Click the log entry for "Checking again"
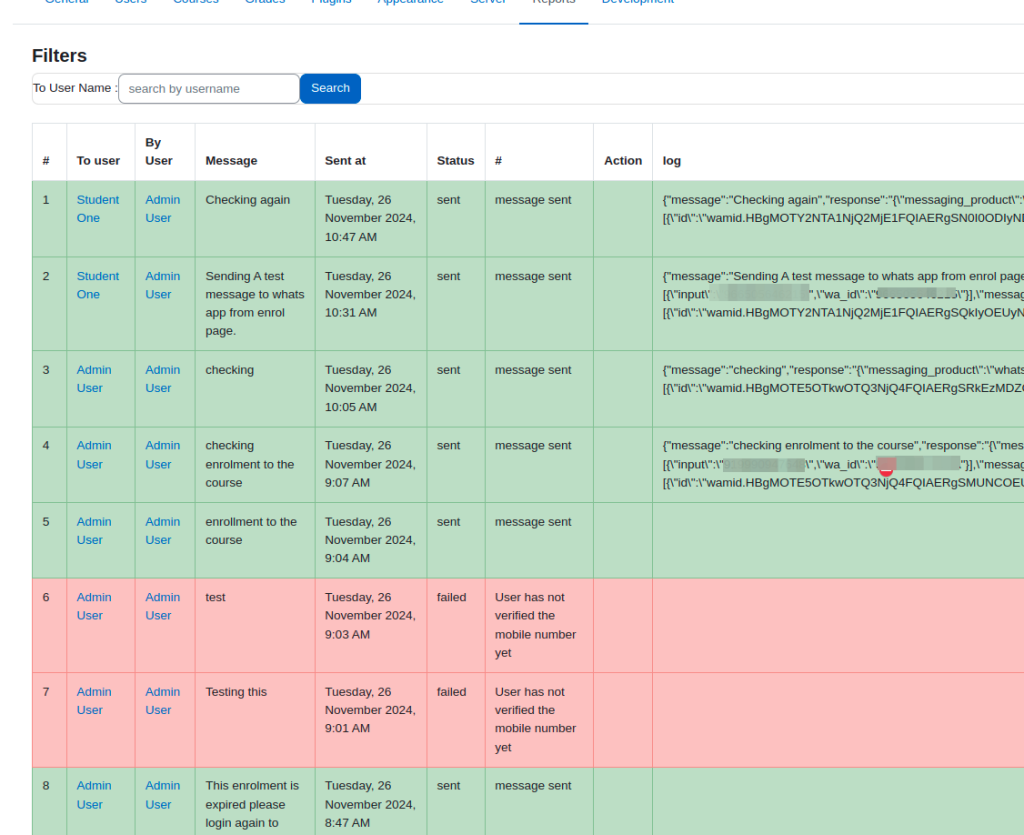This screenshot has width=1024, height=835. [843, 209]
